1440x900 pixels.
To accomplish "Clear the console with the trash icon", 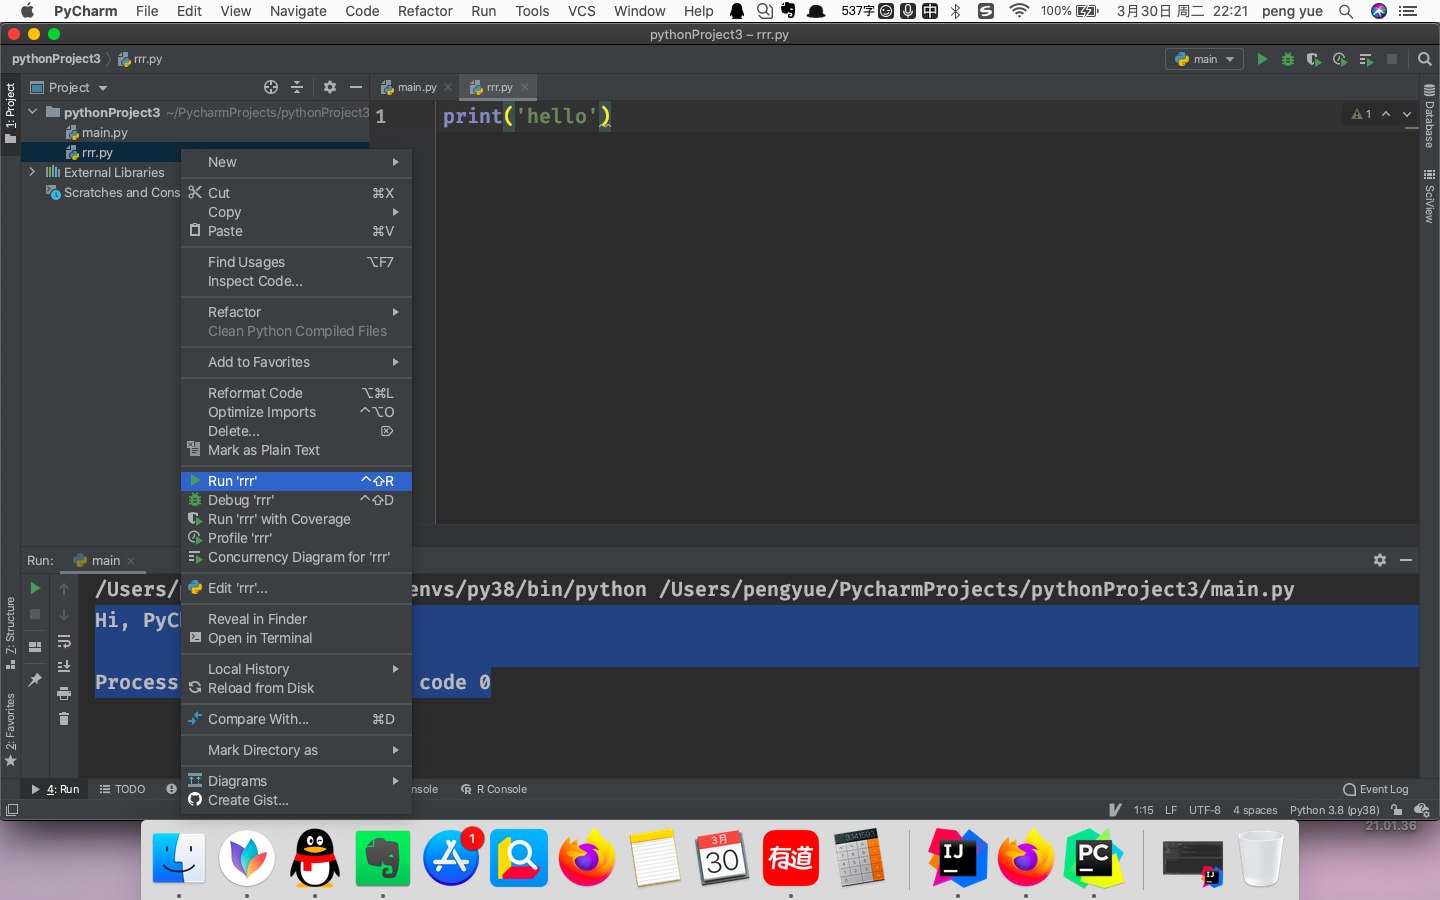I will coord(64,718).
